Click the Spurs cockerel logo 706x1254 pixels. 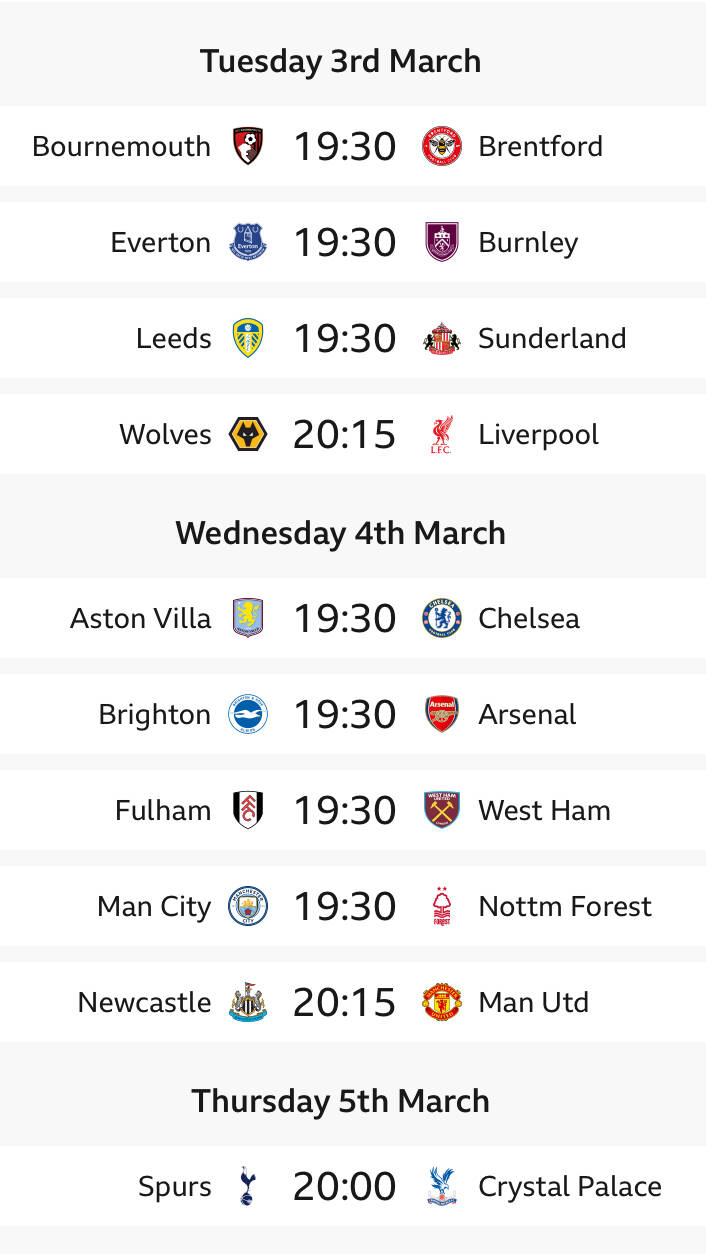pyautogui.click(x=247, y=1186)
